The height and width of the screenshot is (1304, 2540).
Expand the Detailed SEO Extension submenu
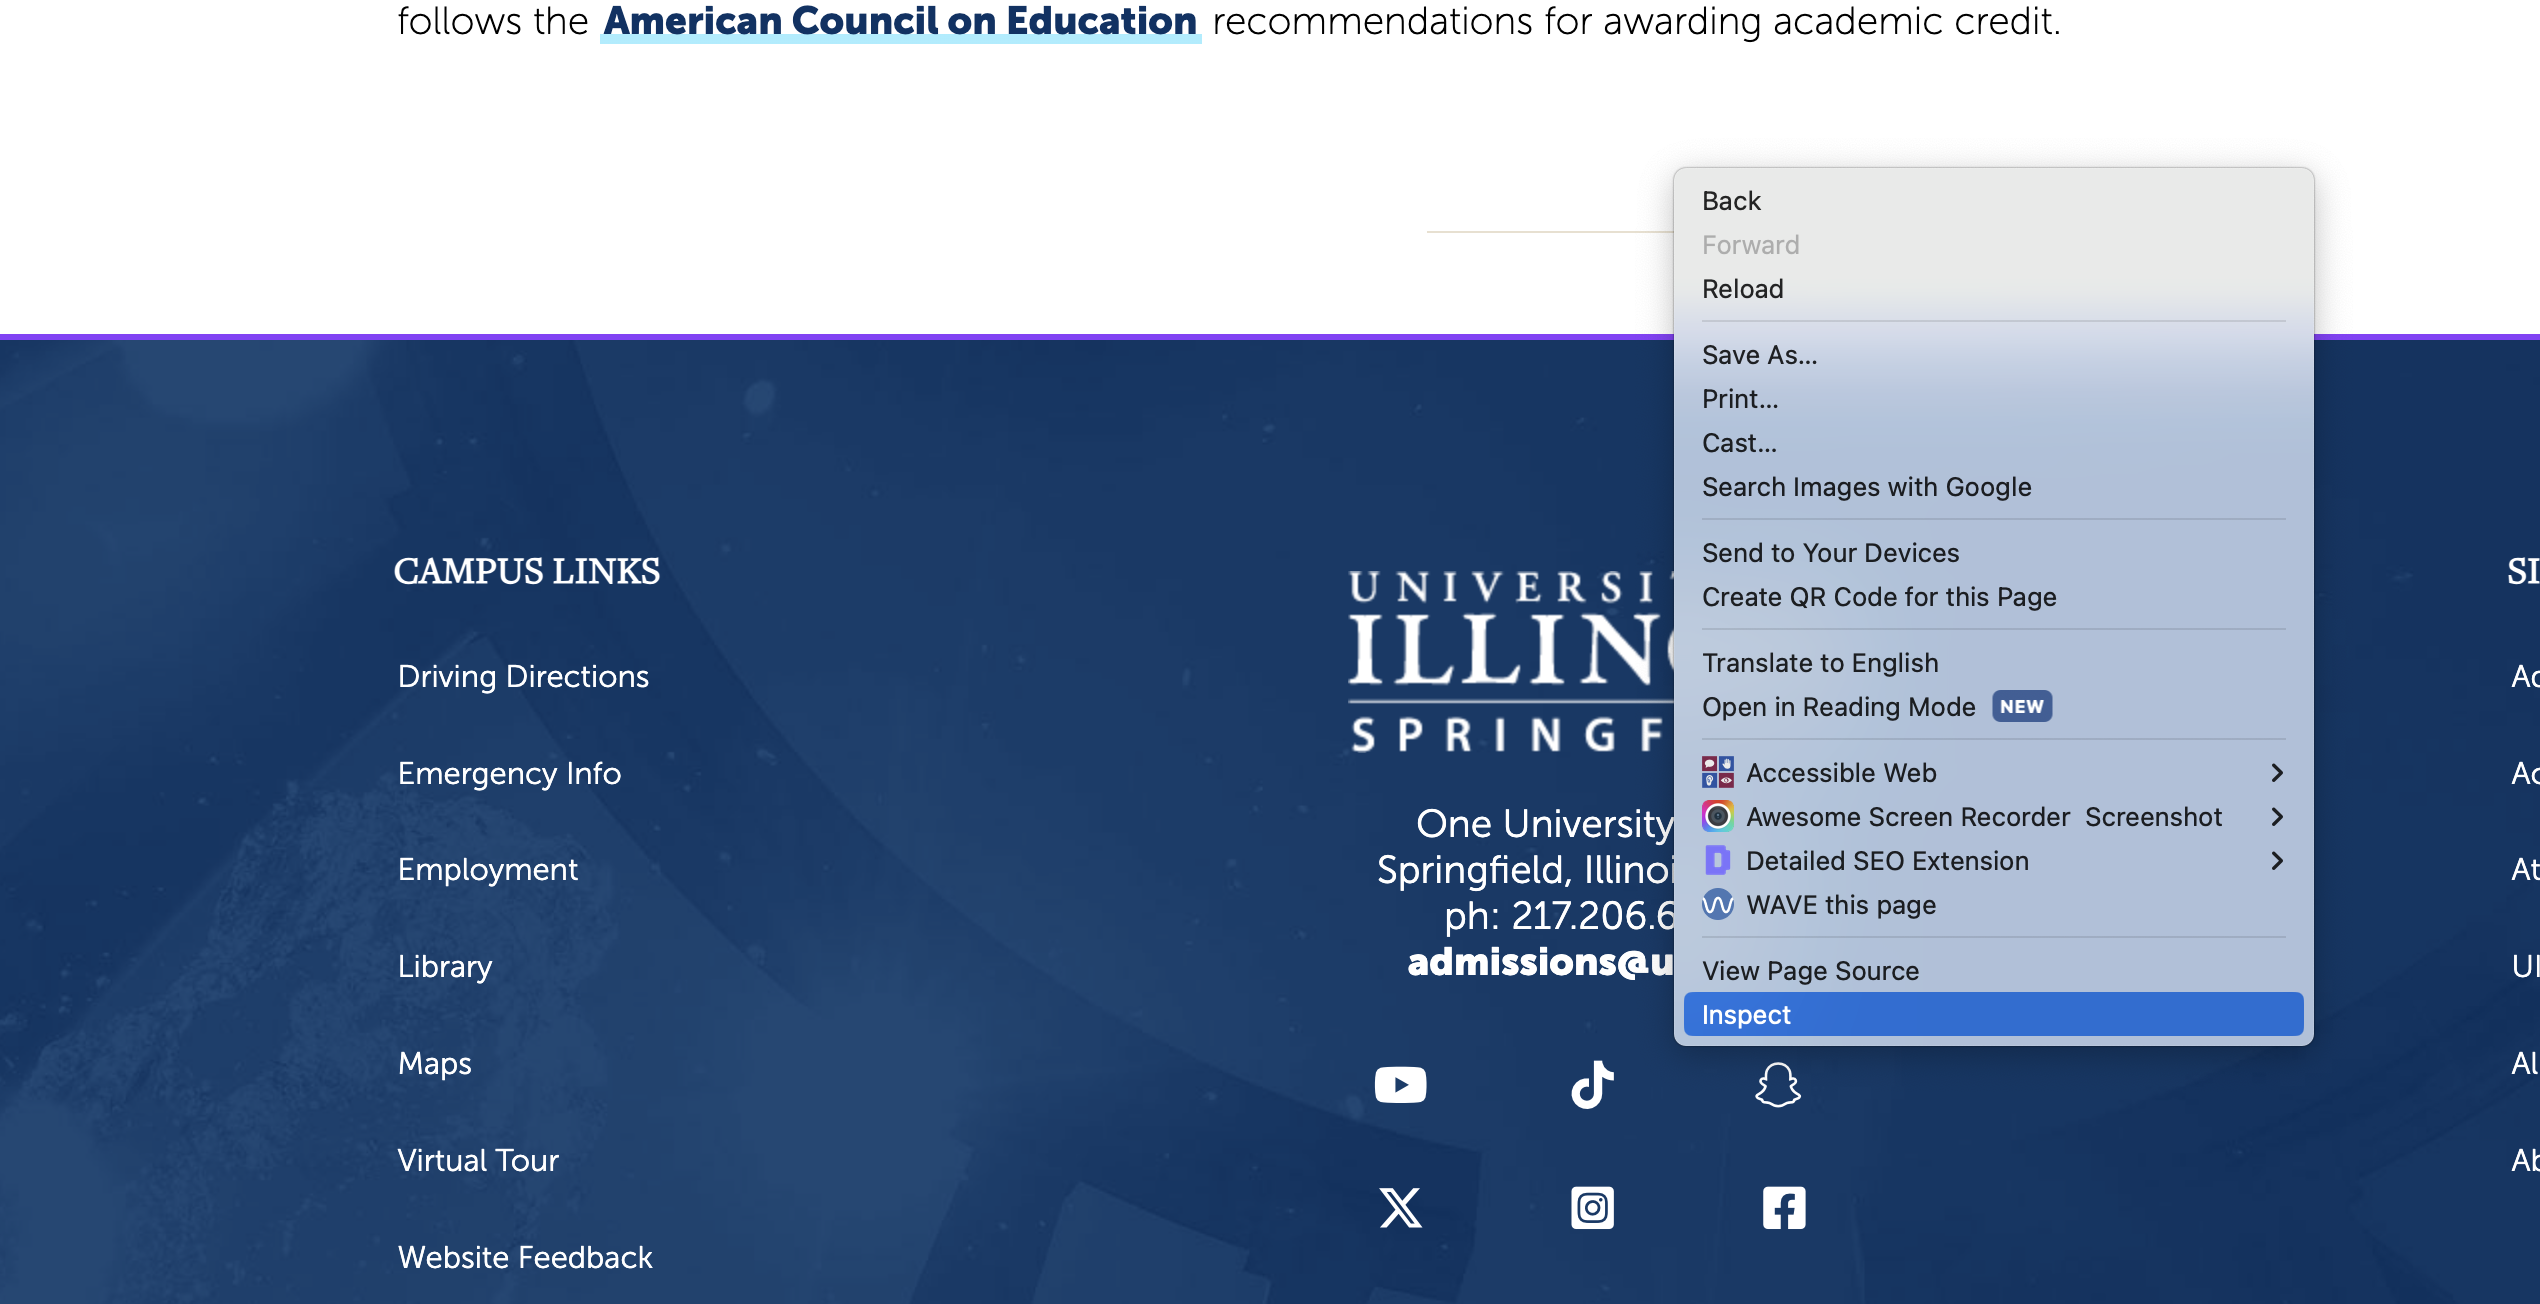click(2279, 860)
